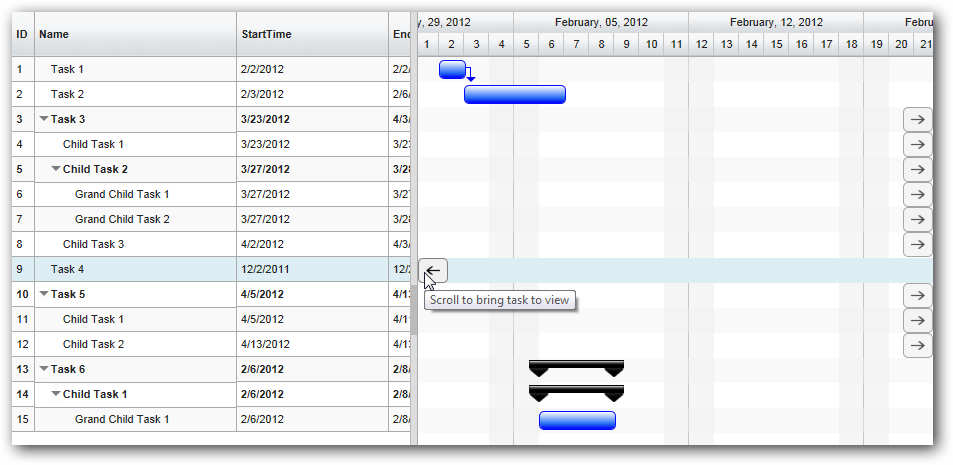This screenshot has width=953, height=465.
Task: Click right arrow scroll button in row 12
Action: (x=917, y=345)
